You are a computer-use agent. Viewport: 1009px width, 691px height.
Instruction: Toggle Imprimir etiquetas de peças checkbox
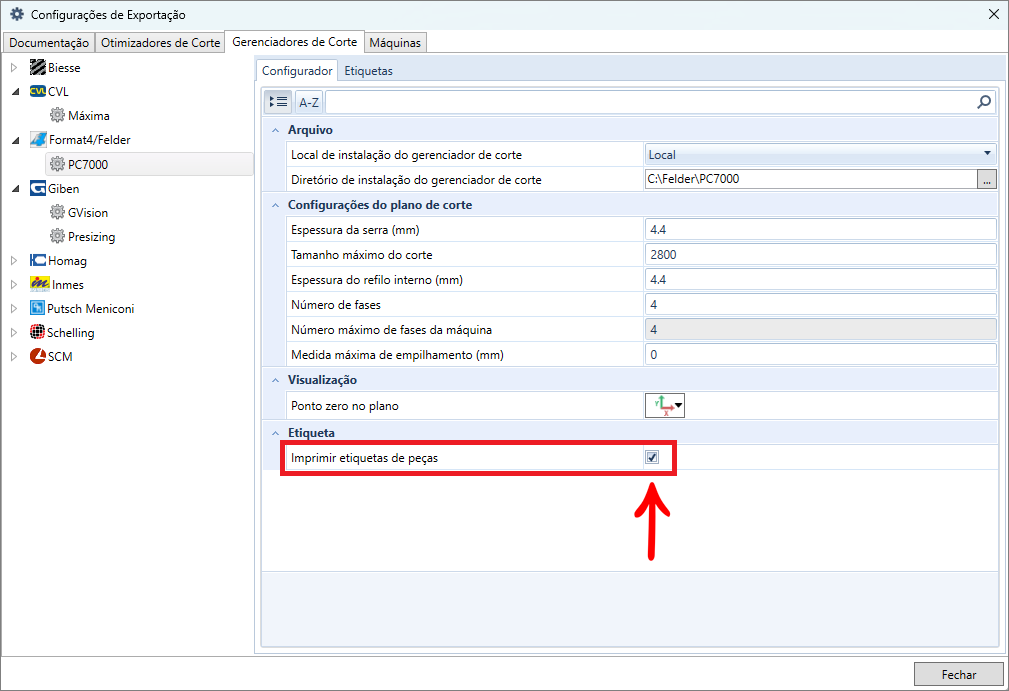tap(652, 457)
